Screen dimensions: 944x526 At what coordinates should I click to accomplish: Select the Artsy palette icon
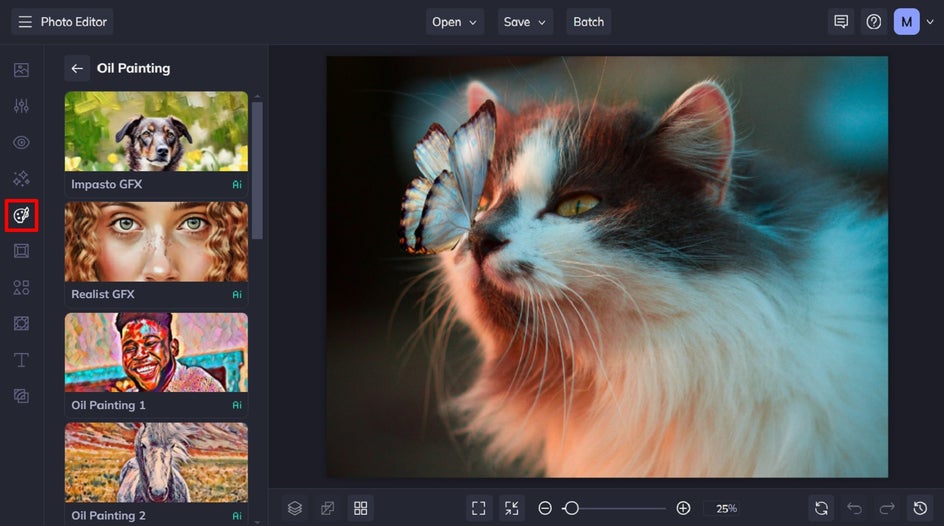coord(21,215)
